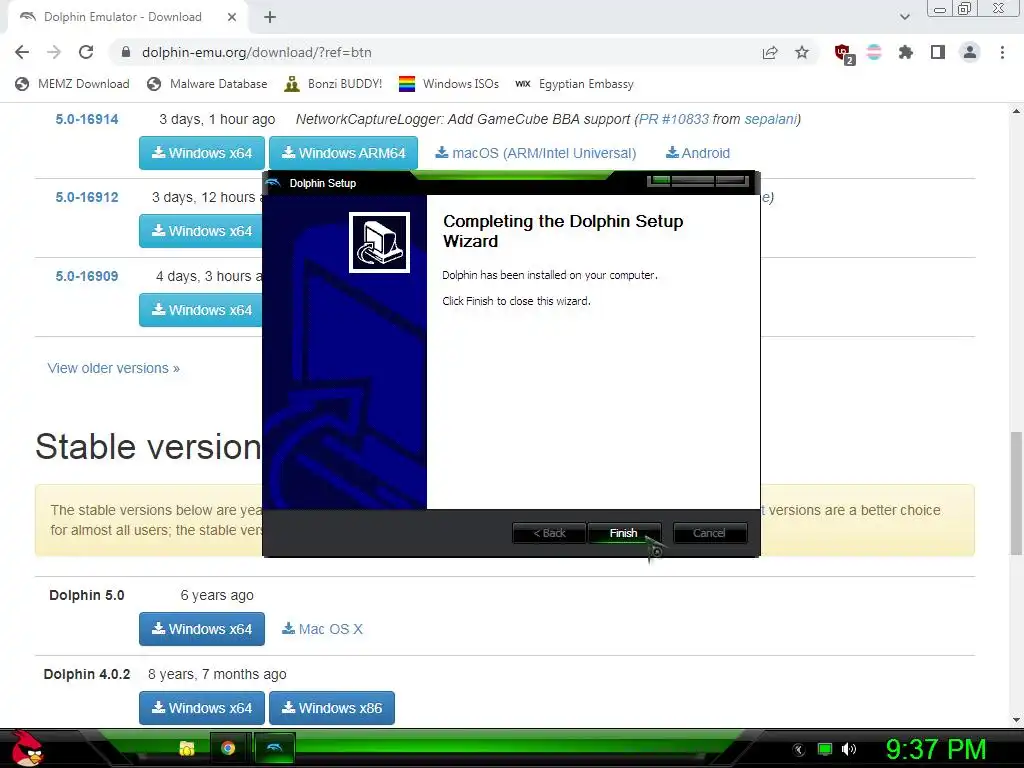Click Cancel in the Dolphin Setup wizard

[x=709, y=533]
